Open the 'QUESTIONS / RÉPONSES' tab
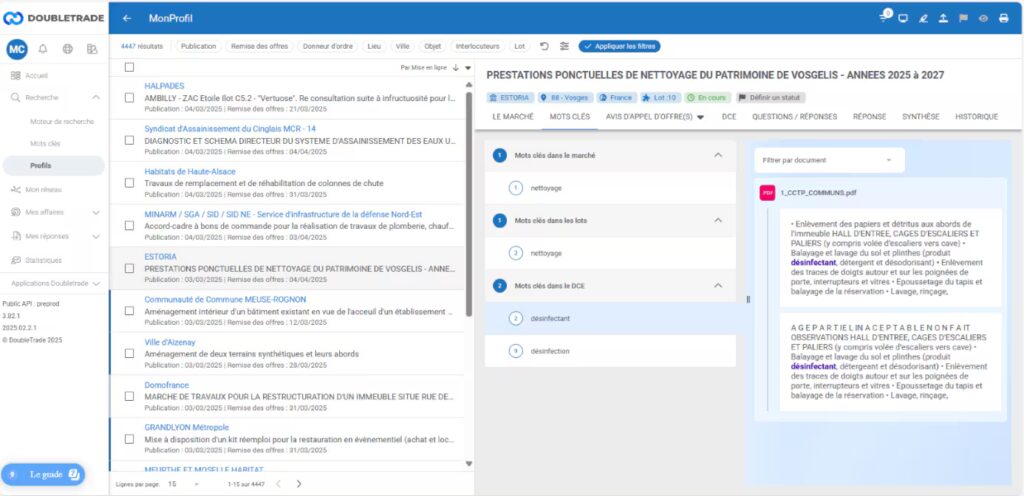 (794, 116)
